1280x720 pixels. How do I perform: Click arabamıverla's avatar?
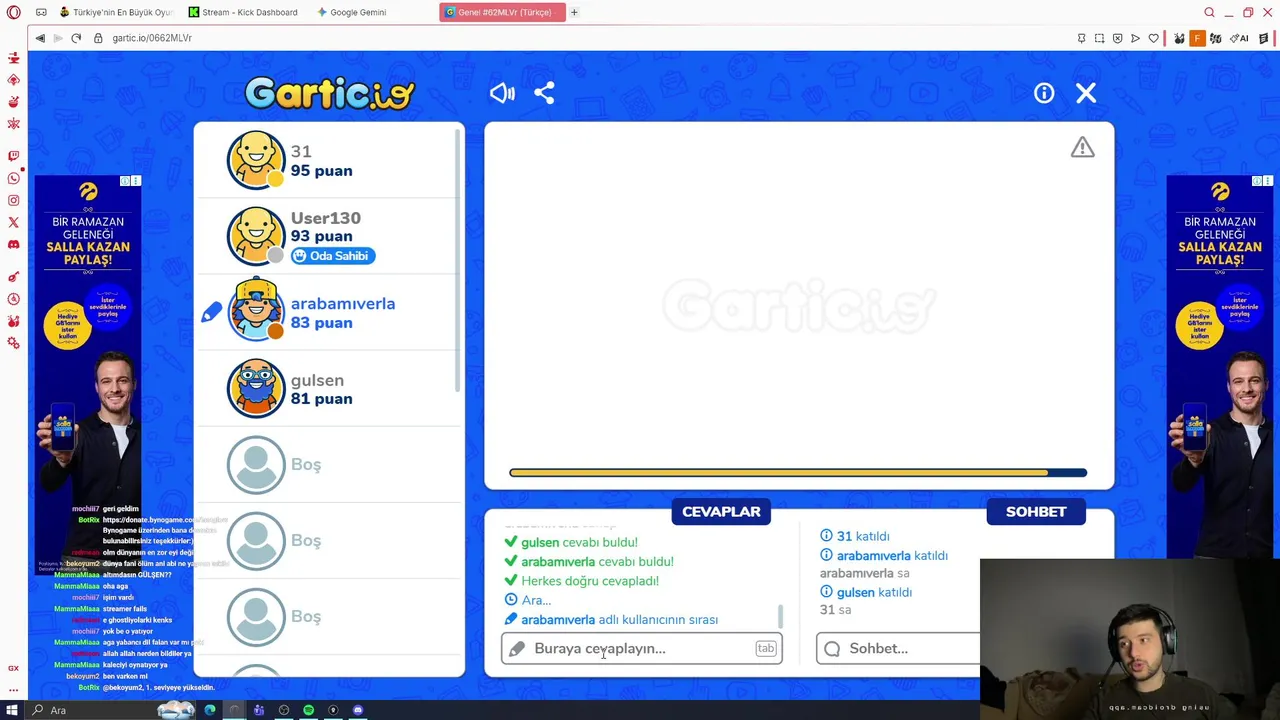[256, 311]
